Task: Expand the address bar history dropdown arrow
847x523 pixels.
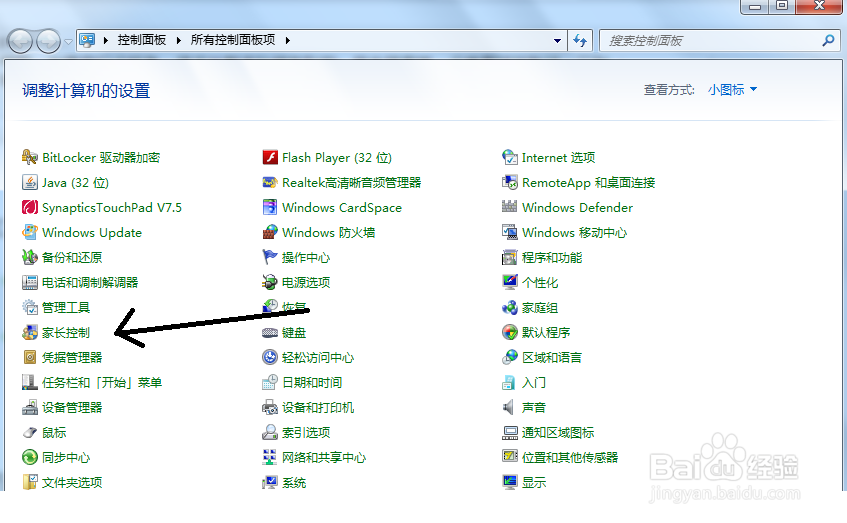Action: pyautogui.click(x=557, y=41)
